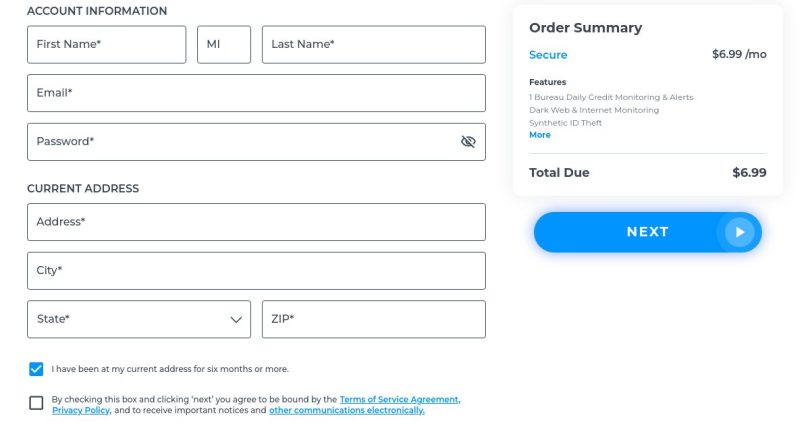Expand features list via More link
The height and width of the screenshot is (424, 810).
coord(539,135)
